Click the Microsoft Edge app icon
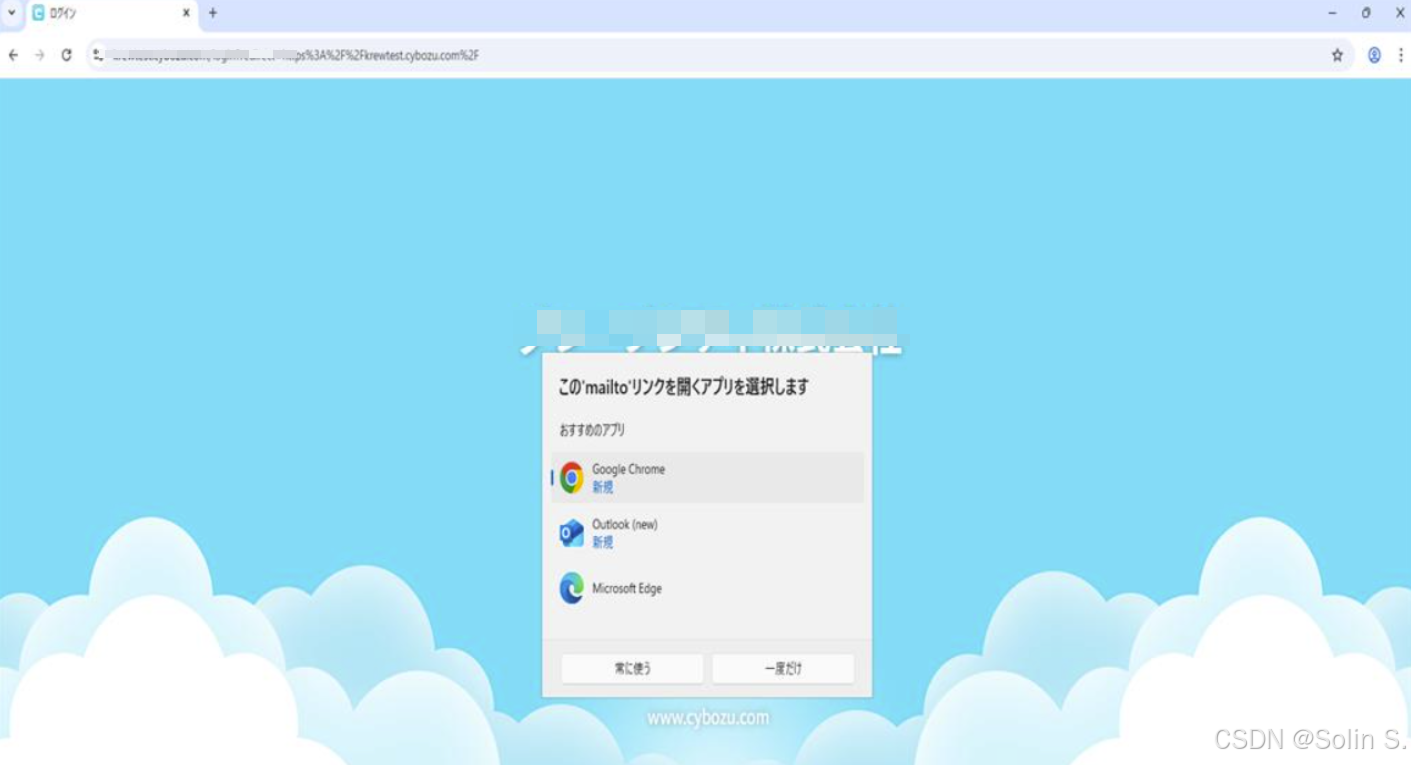 coord(572,588)
